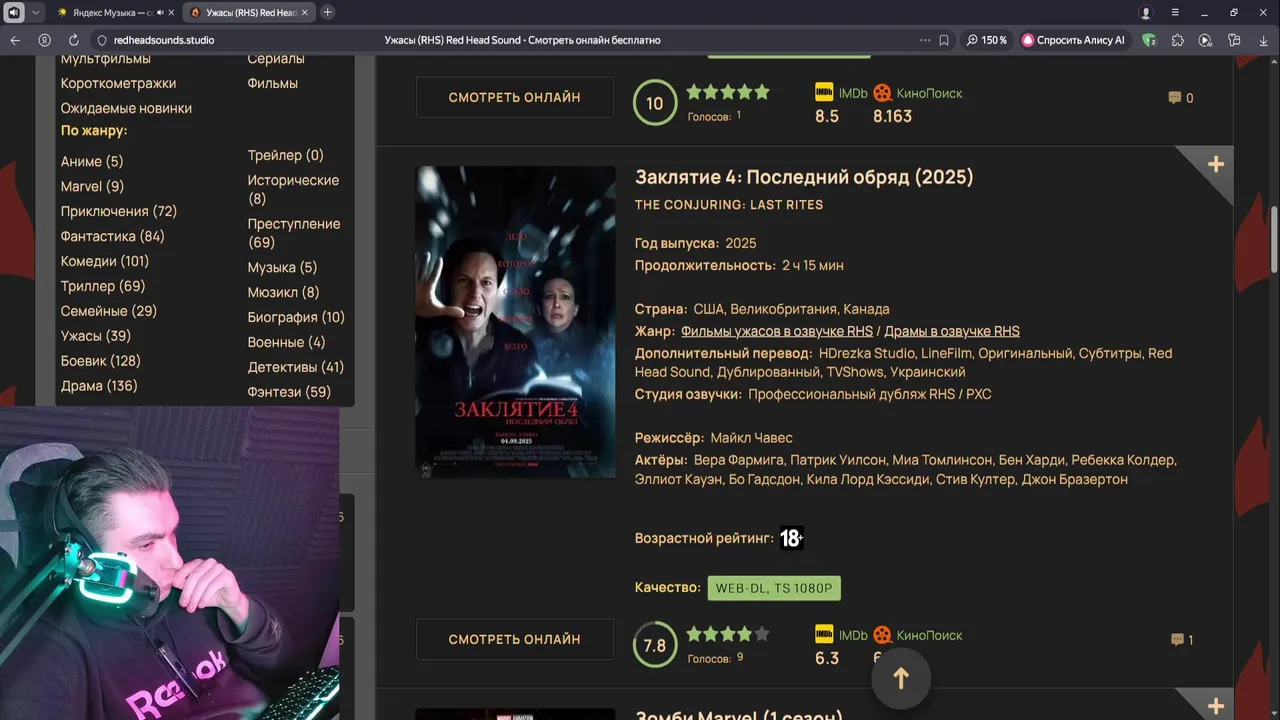The height and width of the screenshot is (720, 1280).
Task: Open comments icon showing 0 comments
Action: pyautogui.click(x=1181, y=98)
